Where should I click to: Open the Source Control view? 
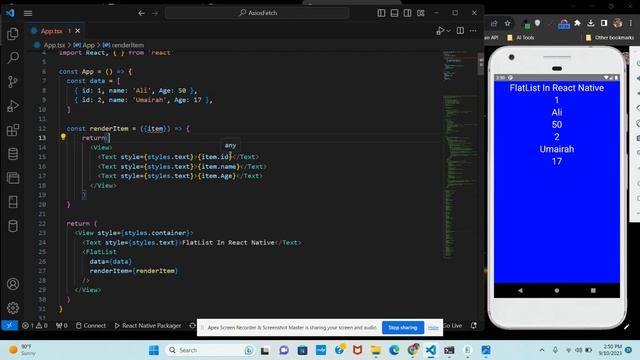(x=13, y=82)
